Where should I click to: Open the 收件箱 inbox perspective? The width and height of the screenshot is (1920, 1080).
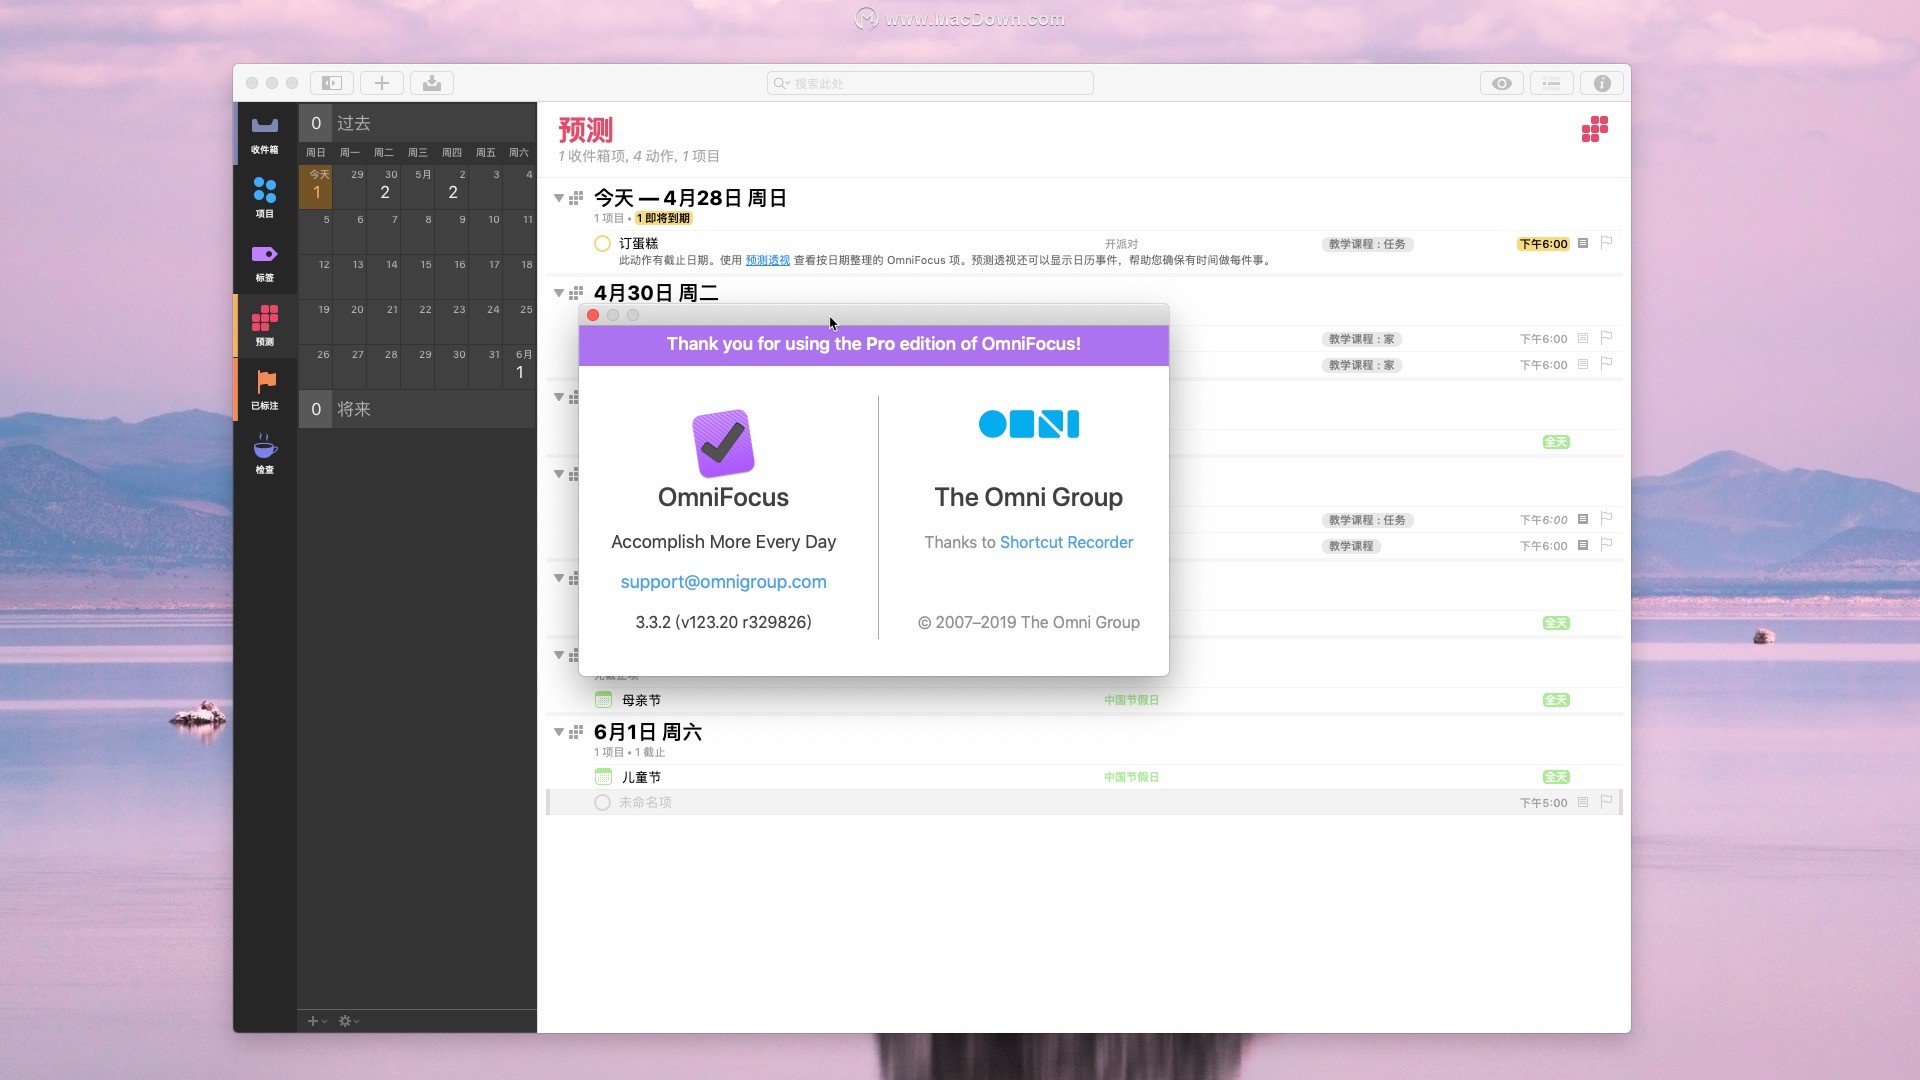[x=265, y=134]
